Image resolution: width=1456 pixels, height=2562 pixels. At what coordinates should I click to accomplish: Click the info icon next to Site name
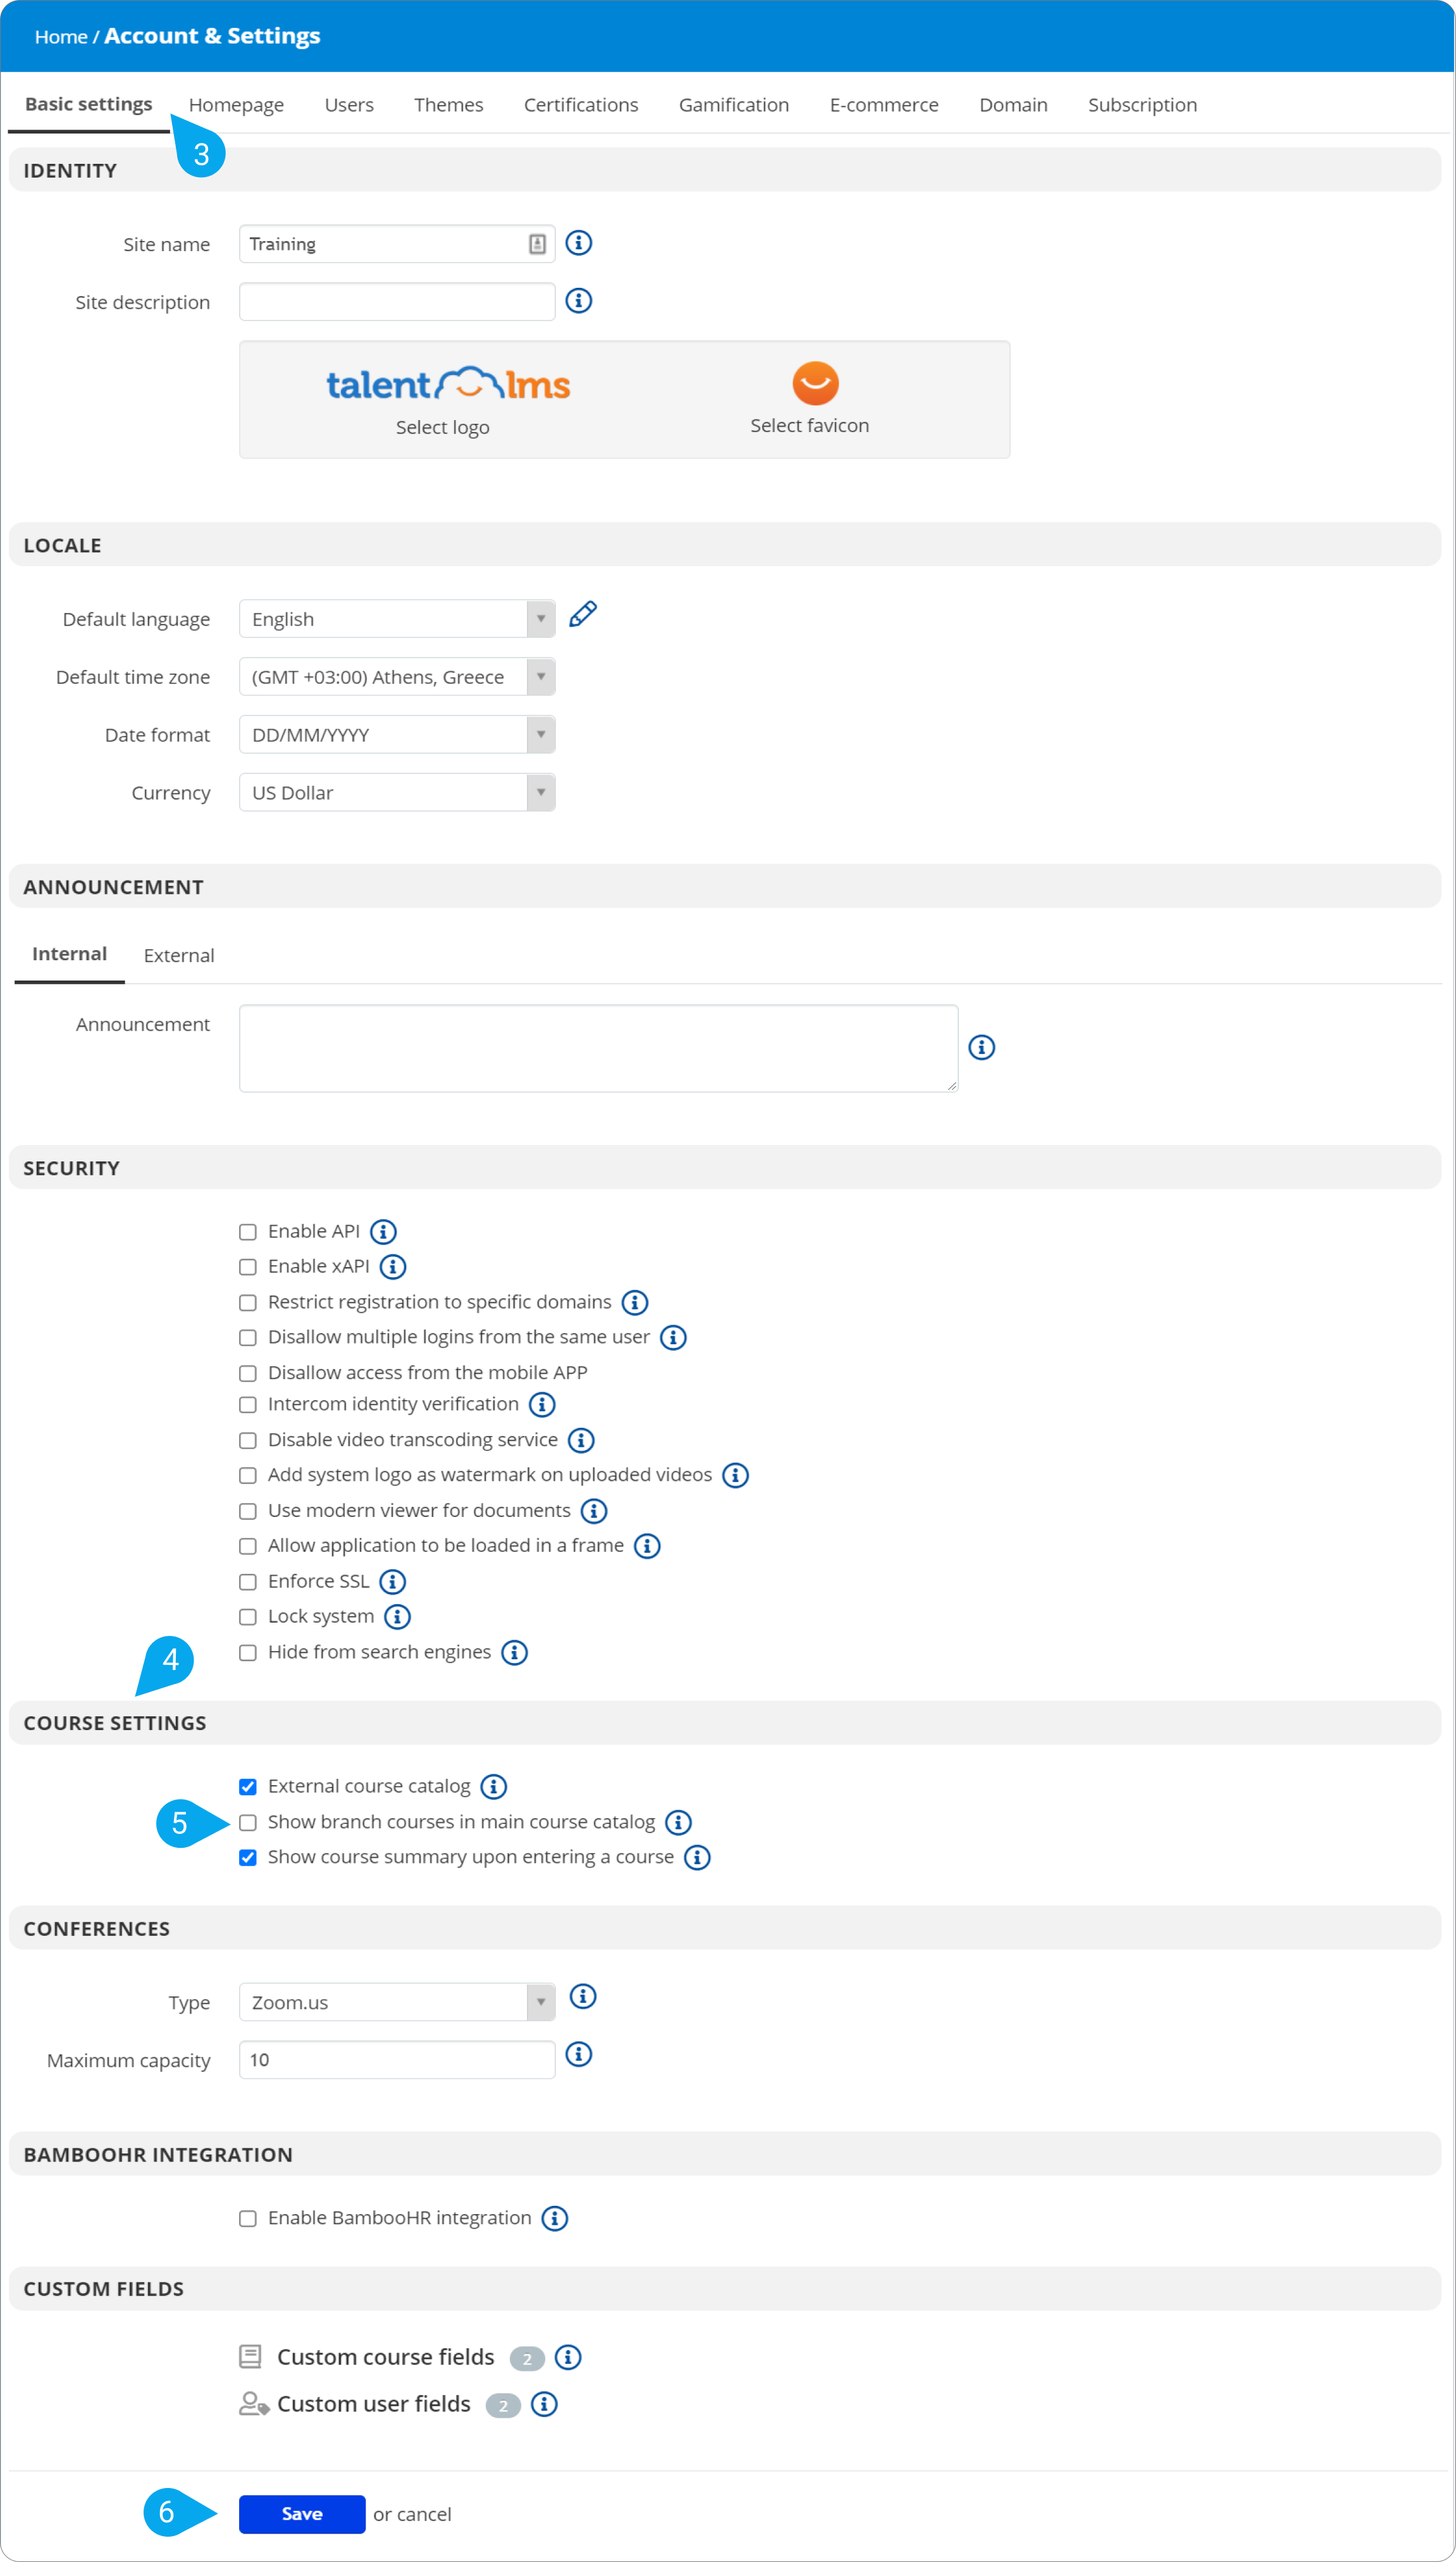tap(579, 243)
